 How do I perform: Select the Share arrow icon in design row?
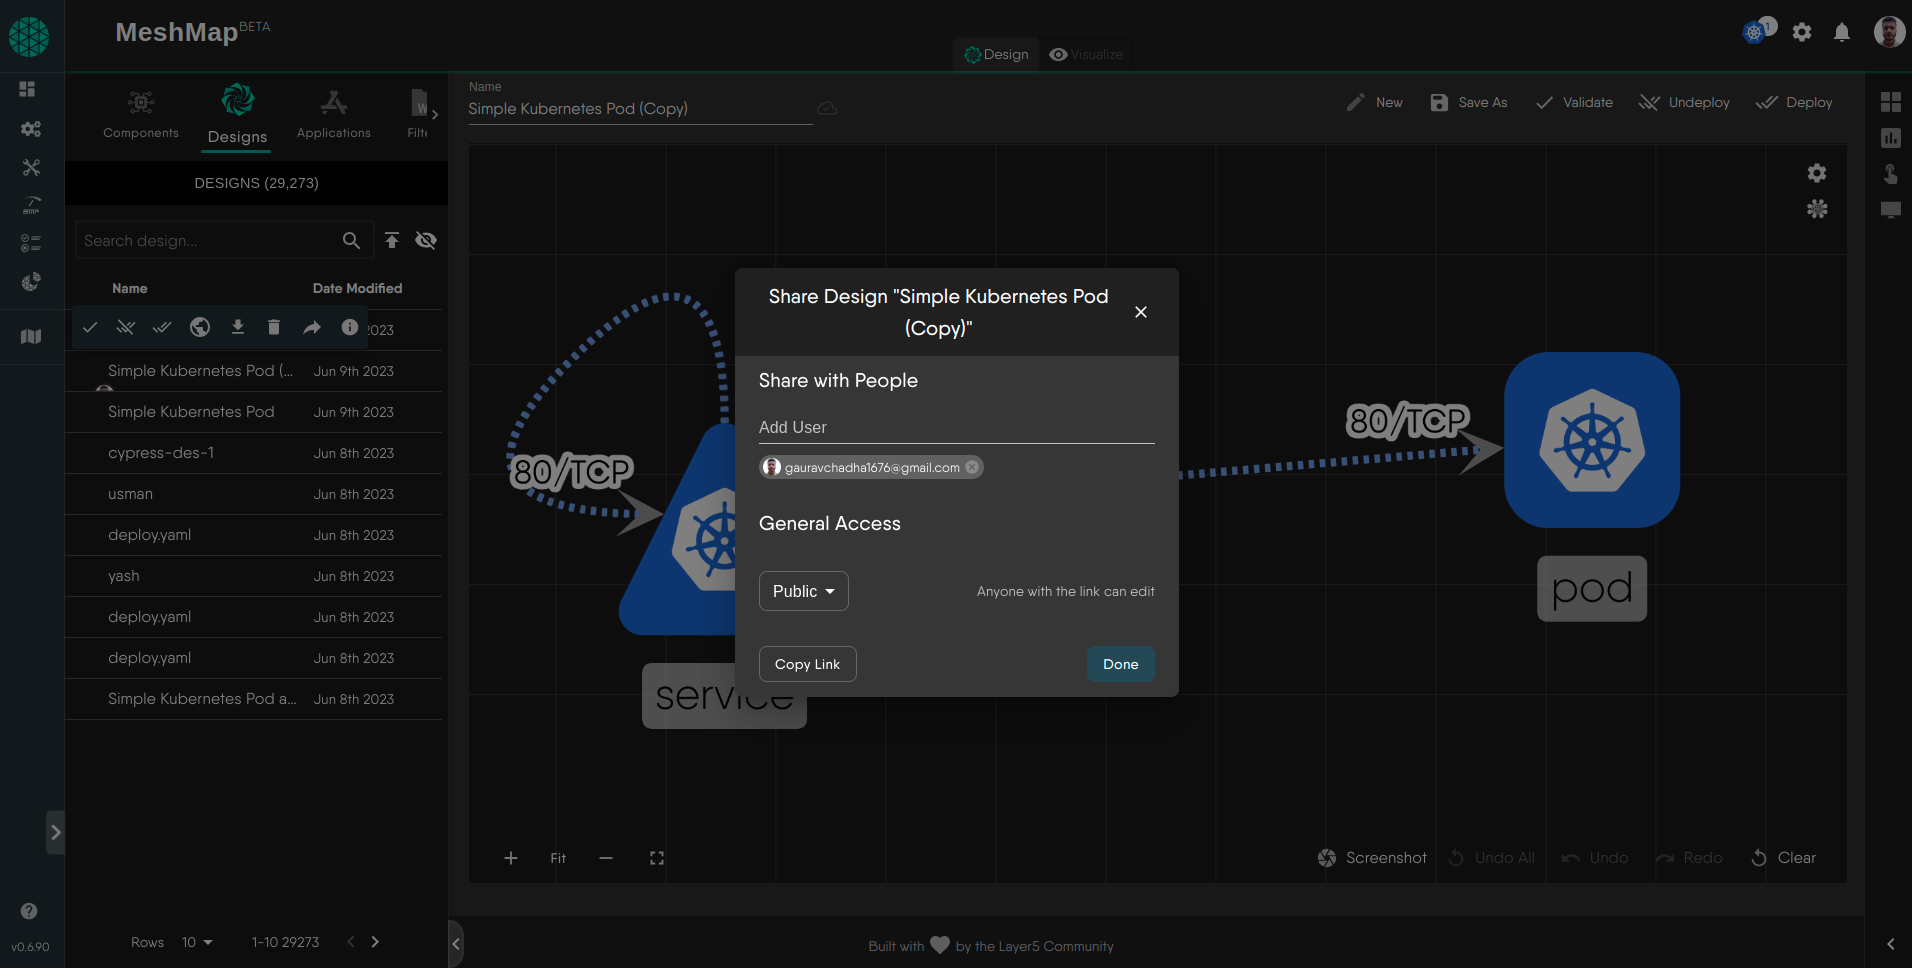coord(311,327)
